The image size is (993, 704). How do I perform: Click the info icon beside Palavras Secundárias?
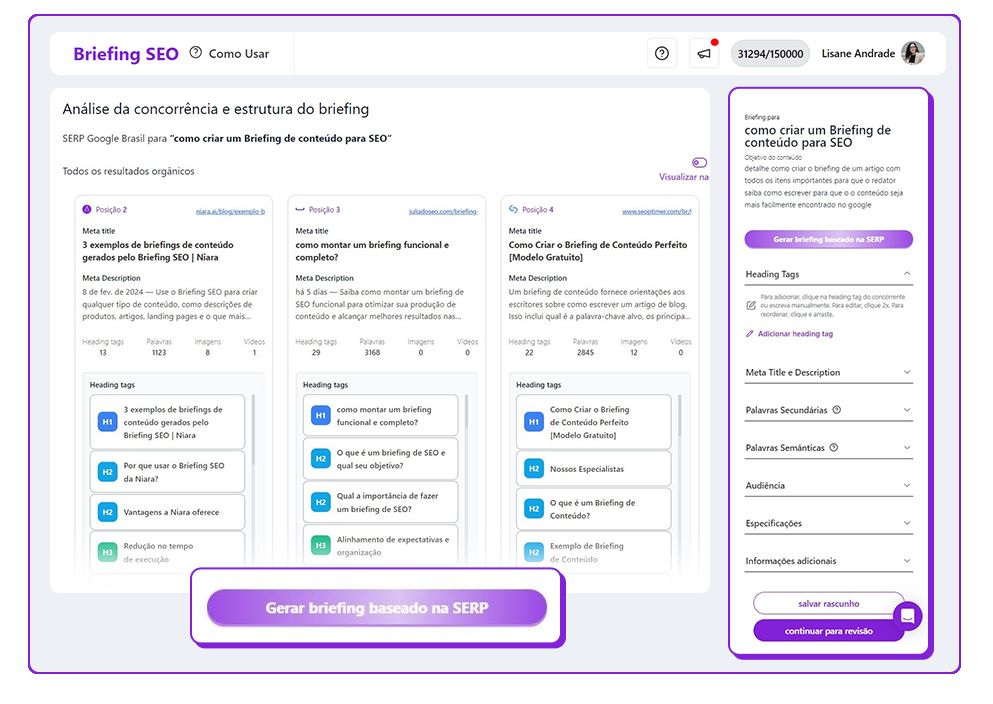[837, 410]
